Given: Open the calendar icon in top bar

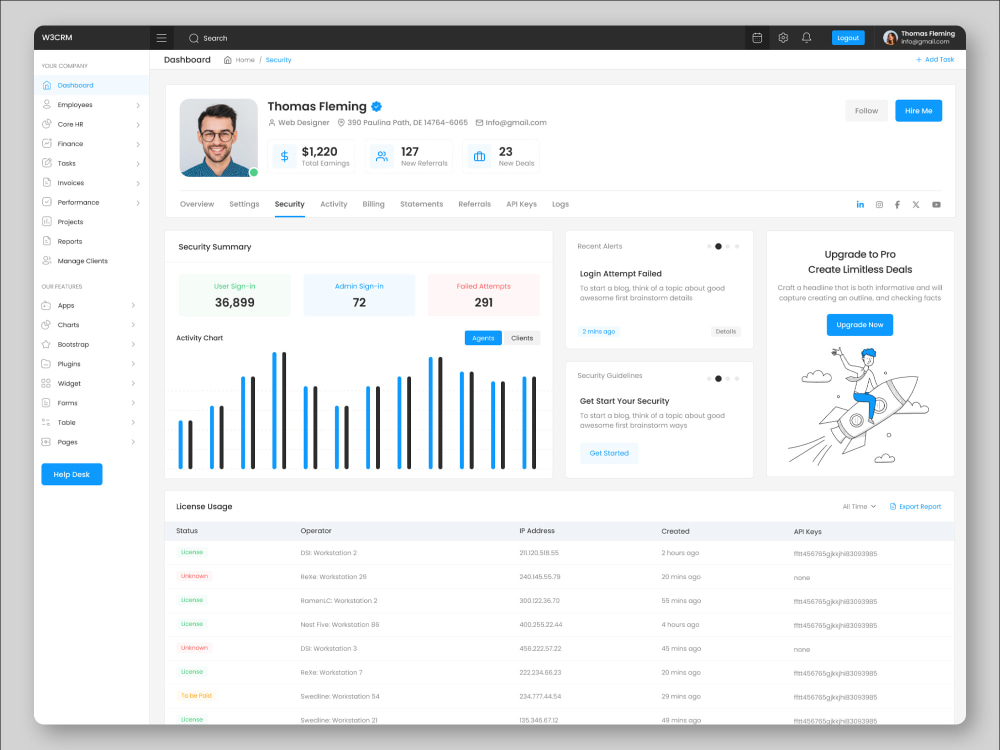Looking at the screenshot, I should [x=757, y=38].
